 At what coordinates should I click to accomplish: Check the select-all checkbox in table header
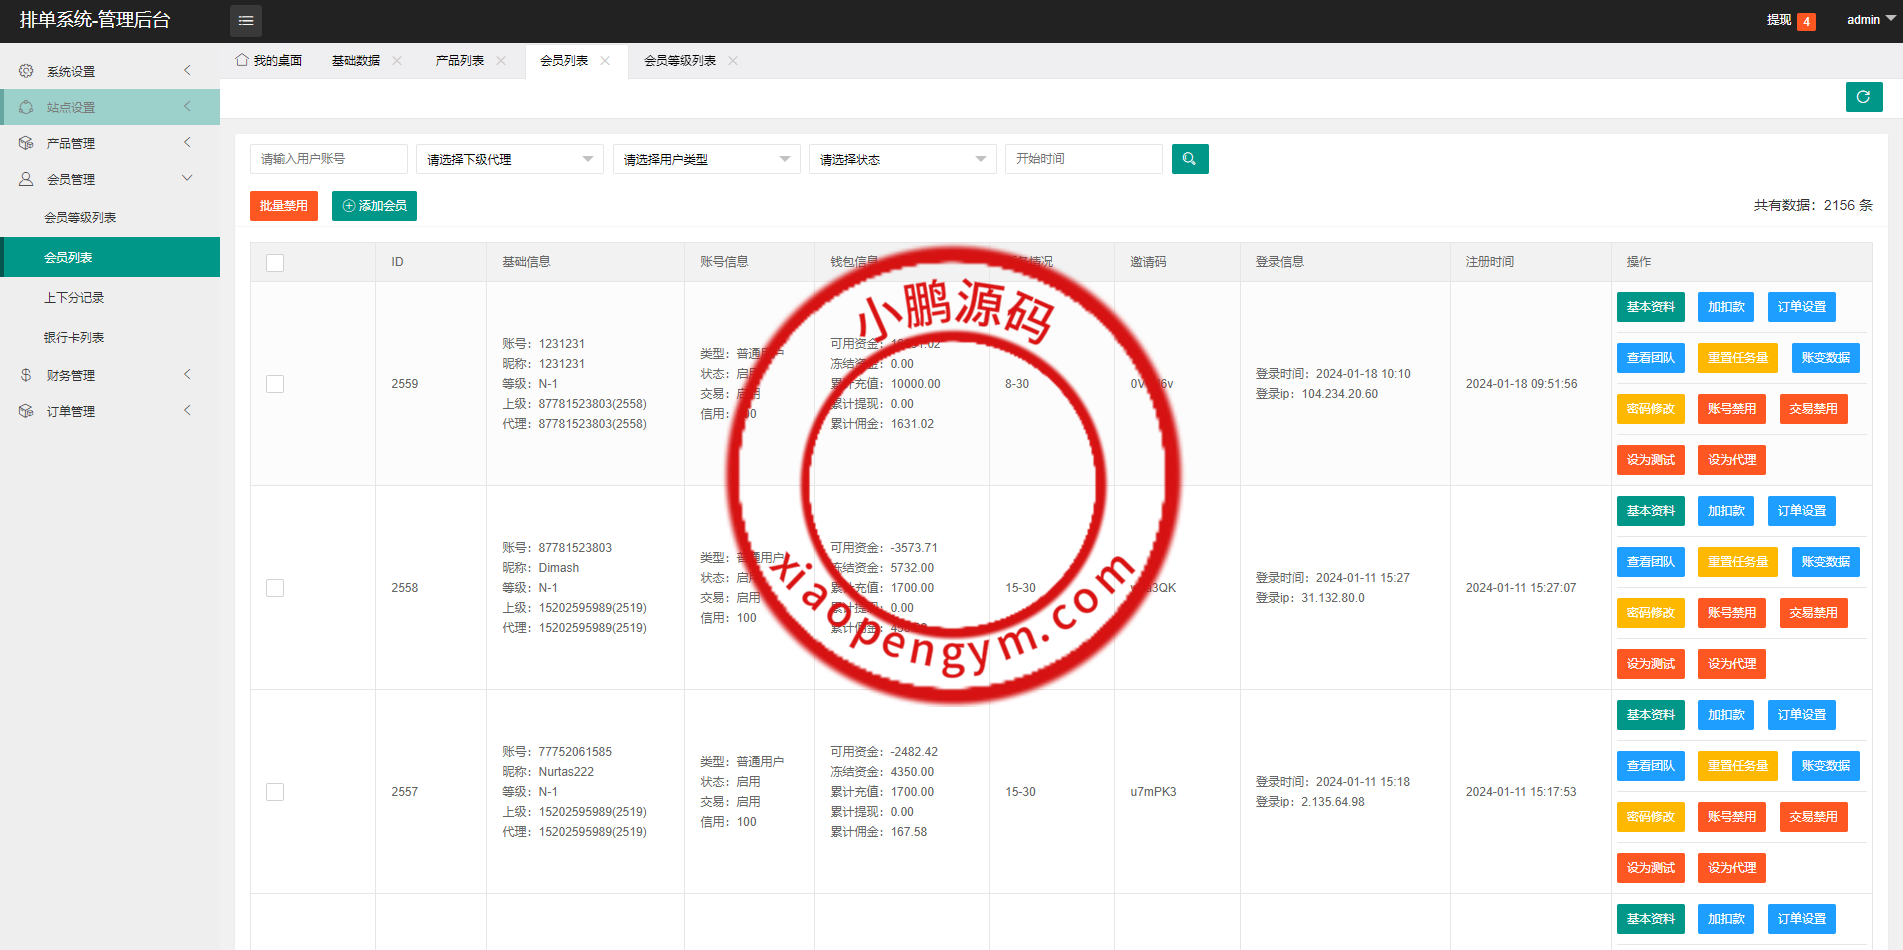274,262
